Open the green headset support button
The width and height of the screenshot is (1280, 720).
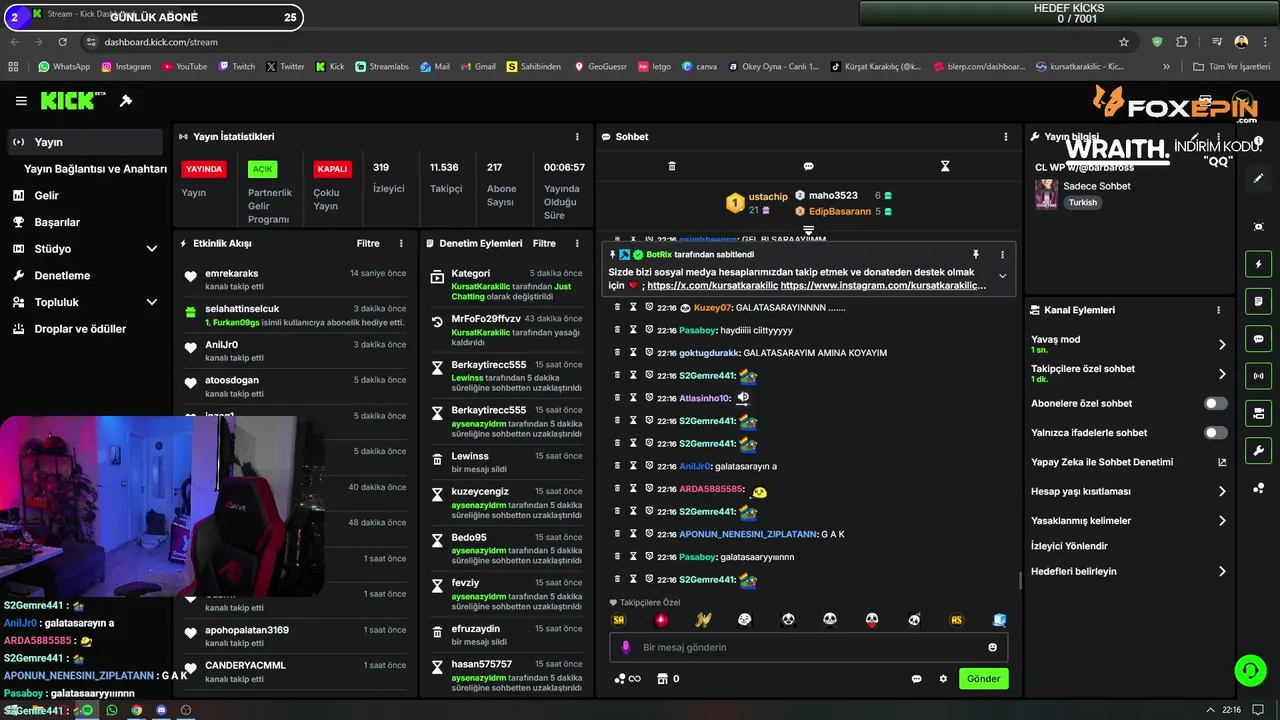click(x=1249, y=670)
